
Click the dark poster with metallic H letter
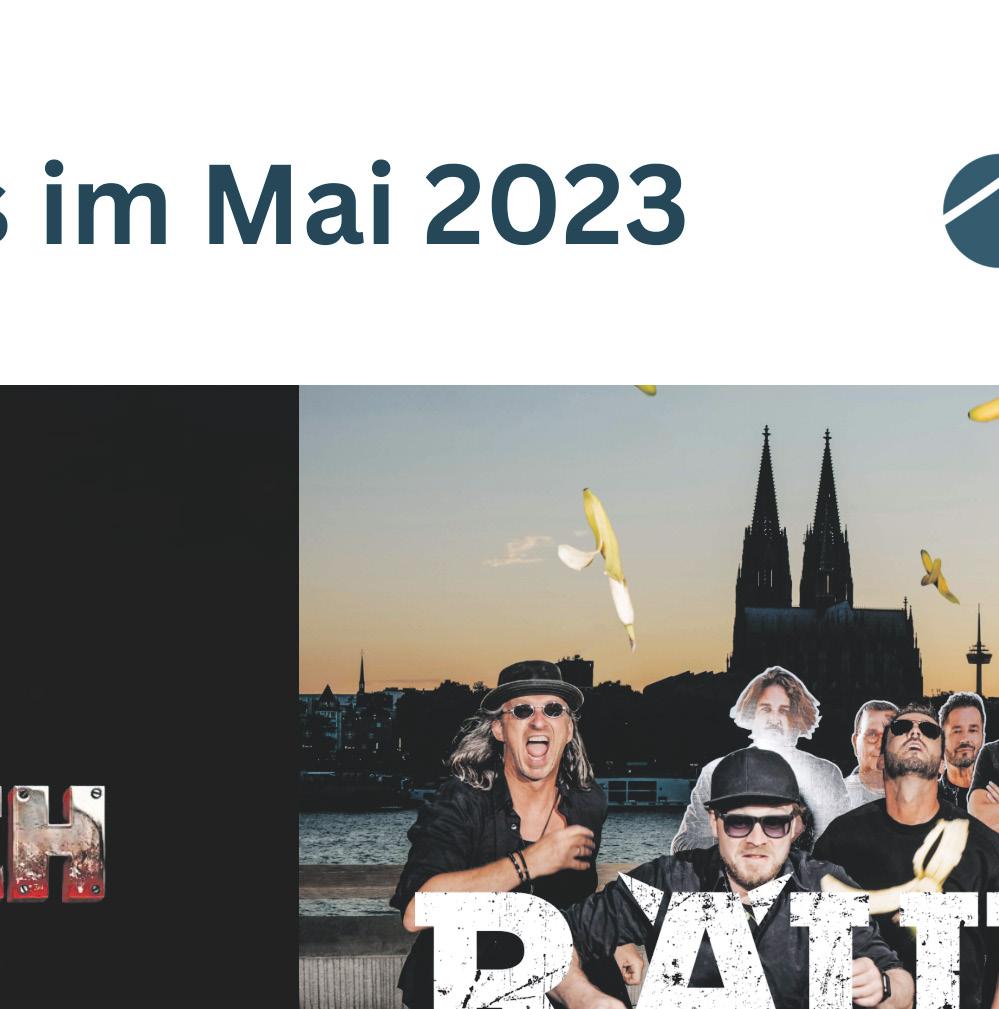[x=149, y=697]
